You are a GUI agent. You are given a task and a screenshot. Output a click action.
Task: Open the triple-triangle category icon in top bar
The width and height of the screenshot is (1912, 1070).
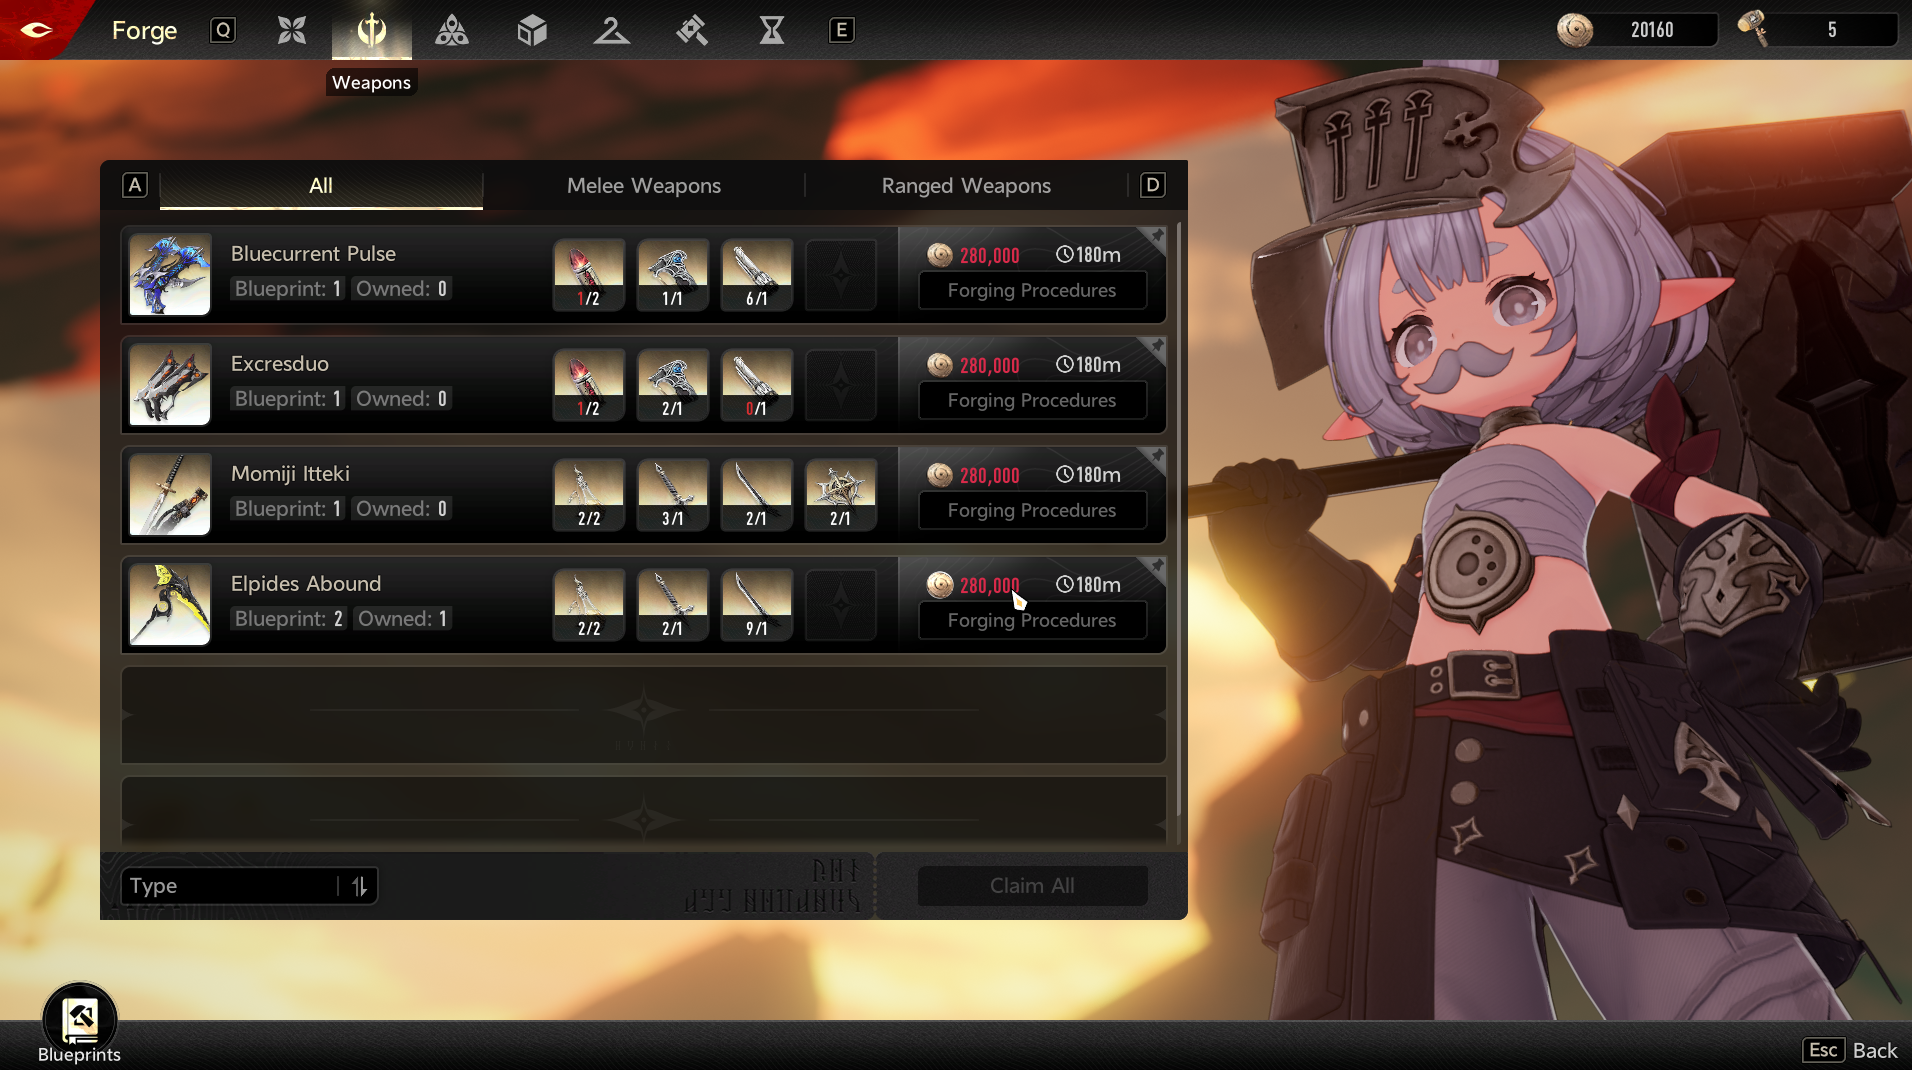452,30
